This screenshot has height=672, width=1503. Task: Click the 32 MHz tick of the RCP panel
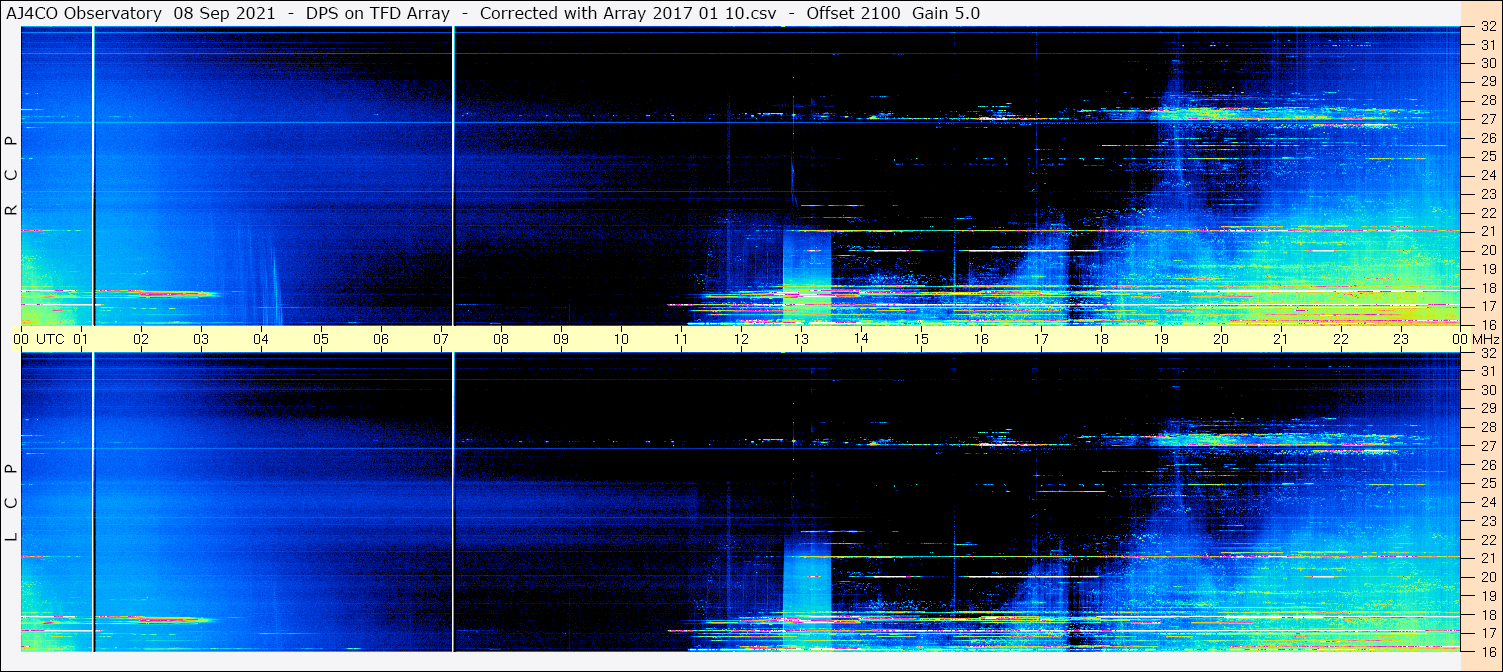(x=1487, y=28)
